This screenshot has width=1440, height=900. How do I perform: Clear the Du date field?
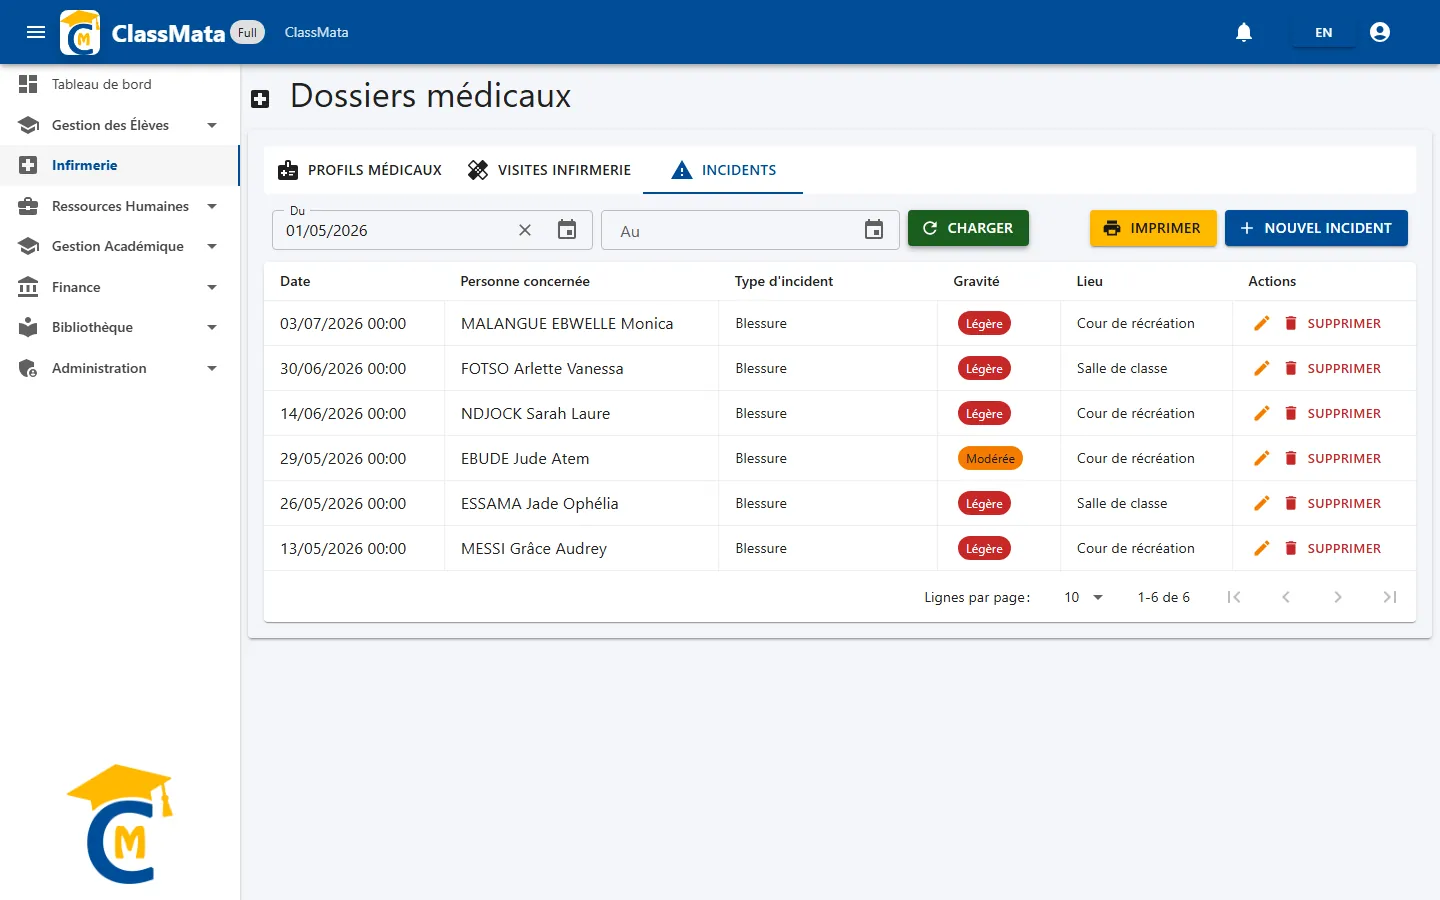coord(525,230)
